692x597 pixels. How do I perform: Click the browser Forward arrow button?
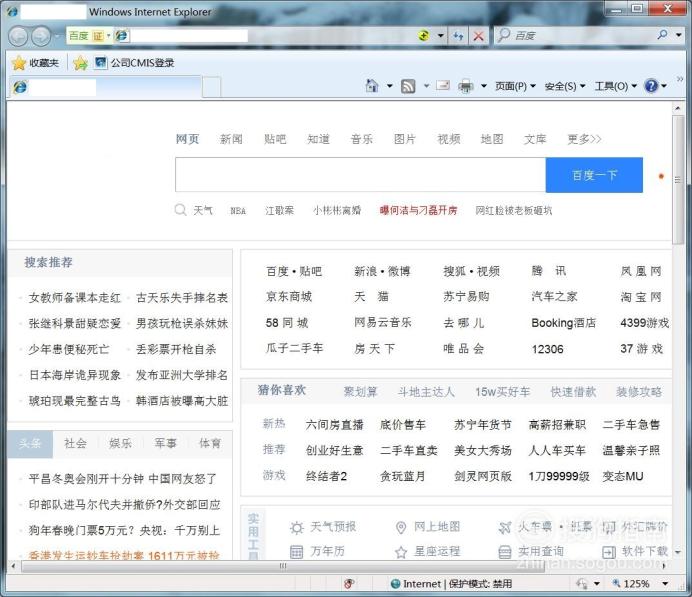pyautogui.click(x=42, y=36)
